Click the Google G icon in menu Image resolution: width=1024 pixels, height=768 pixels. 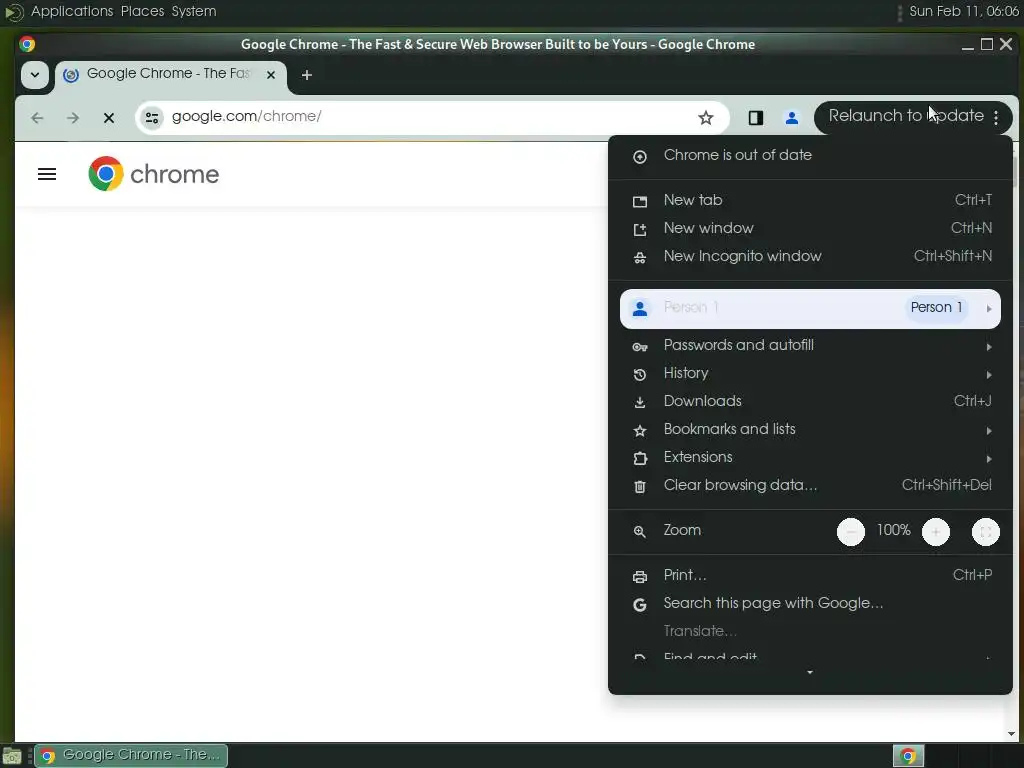coord(640,605)
